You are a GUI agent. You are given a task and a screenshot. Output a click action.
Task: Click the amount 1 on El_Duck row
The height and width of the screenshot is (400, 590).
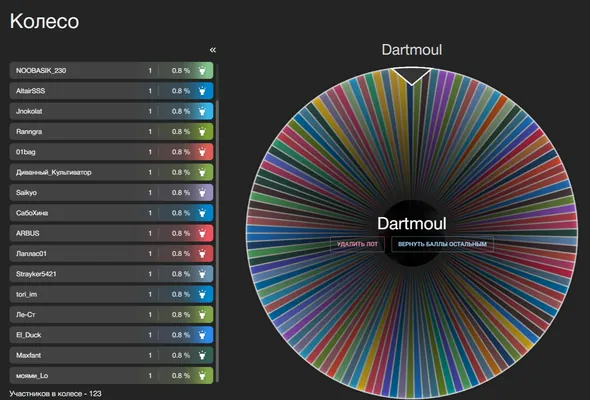[150, 335]
